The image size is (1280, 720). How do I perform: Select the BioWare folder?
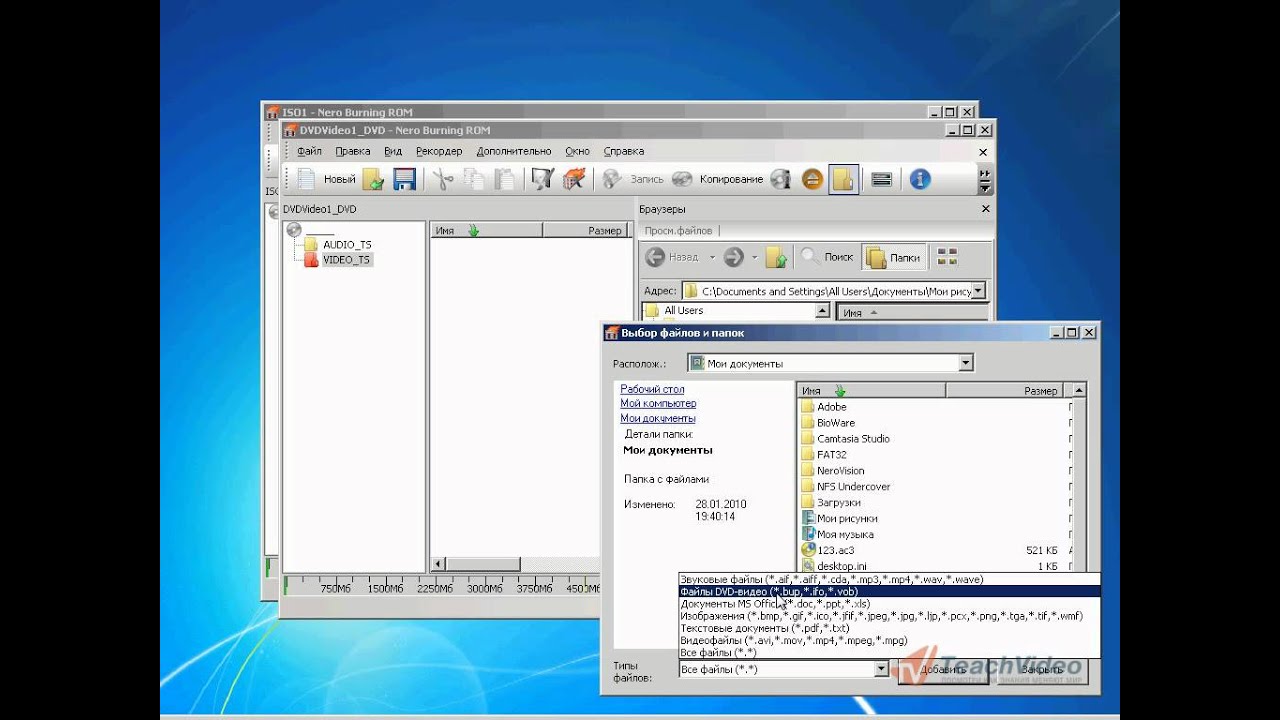pyautogui.click(x=836, y=423)
